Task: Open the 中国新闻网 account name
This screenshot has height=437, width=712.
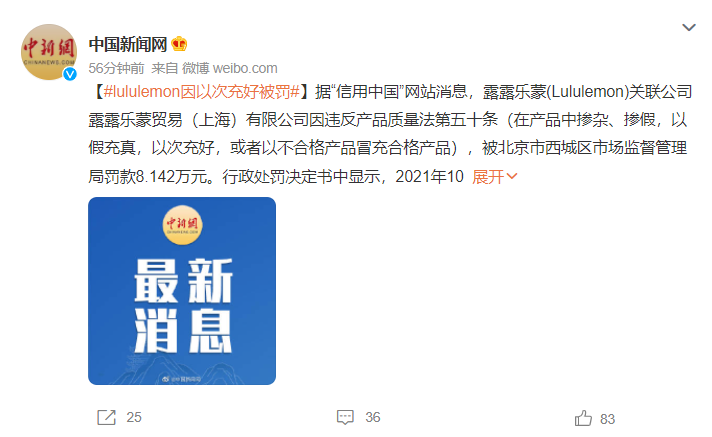Action: (x=128, y=44)
